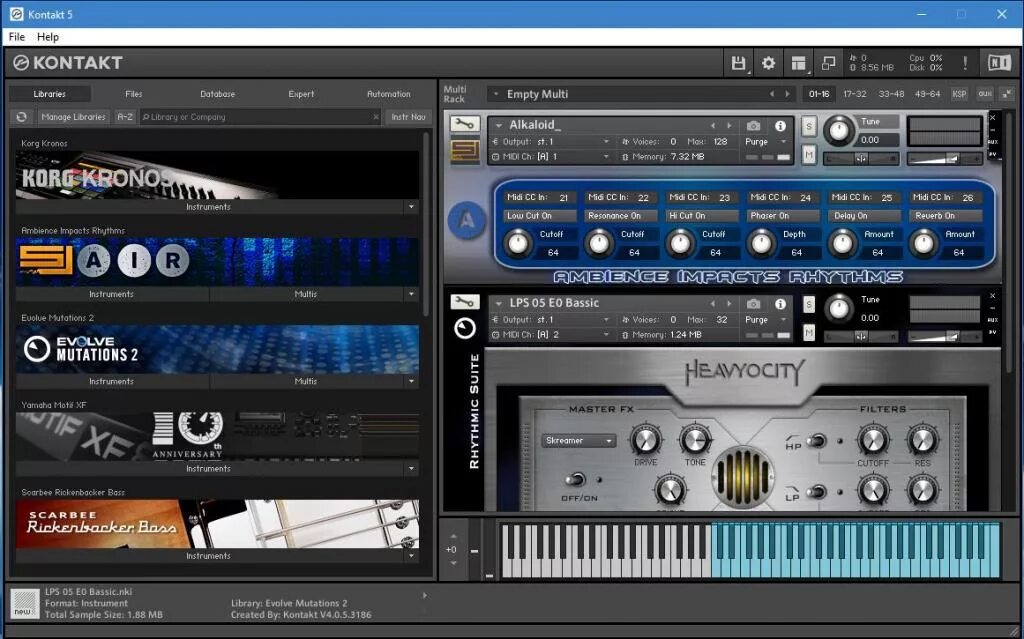Click the save/load floppy disk icon
This screenshot has width=1024, height=639.
point(738,63)
